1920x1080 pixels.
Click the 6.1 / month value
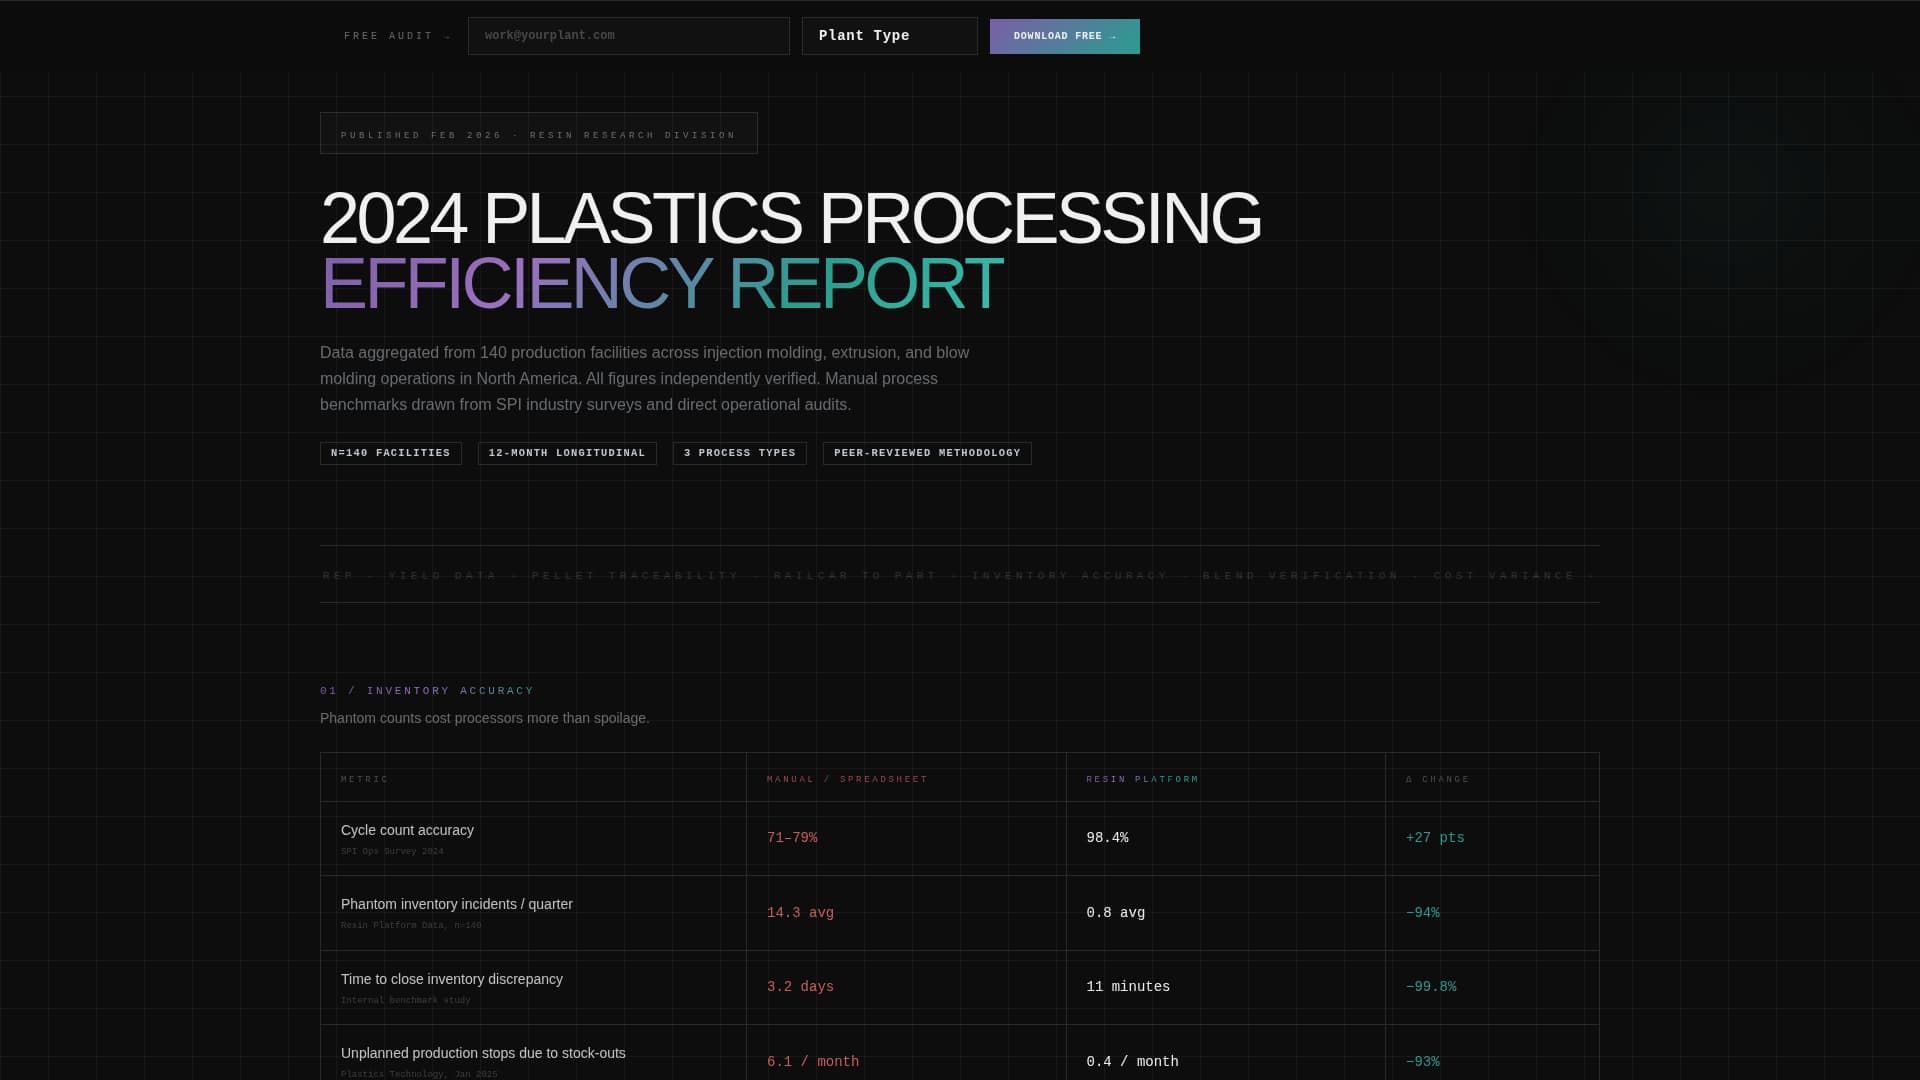click(813, 1062)
